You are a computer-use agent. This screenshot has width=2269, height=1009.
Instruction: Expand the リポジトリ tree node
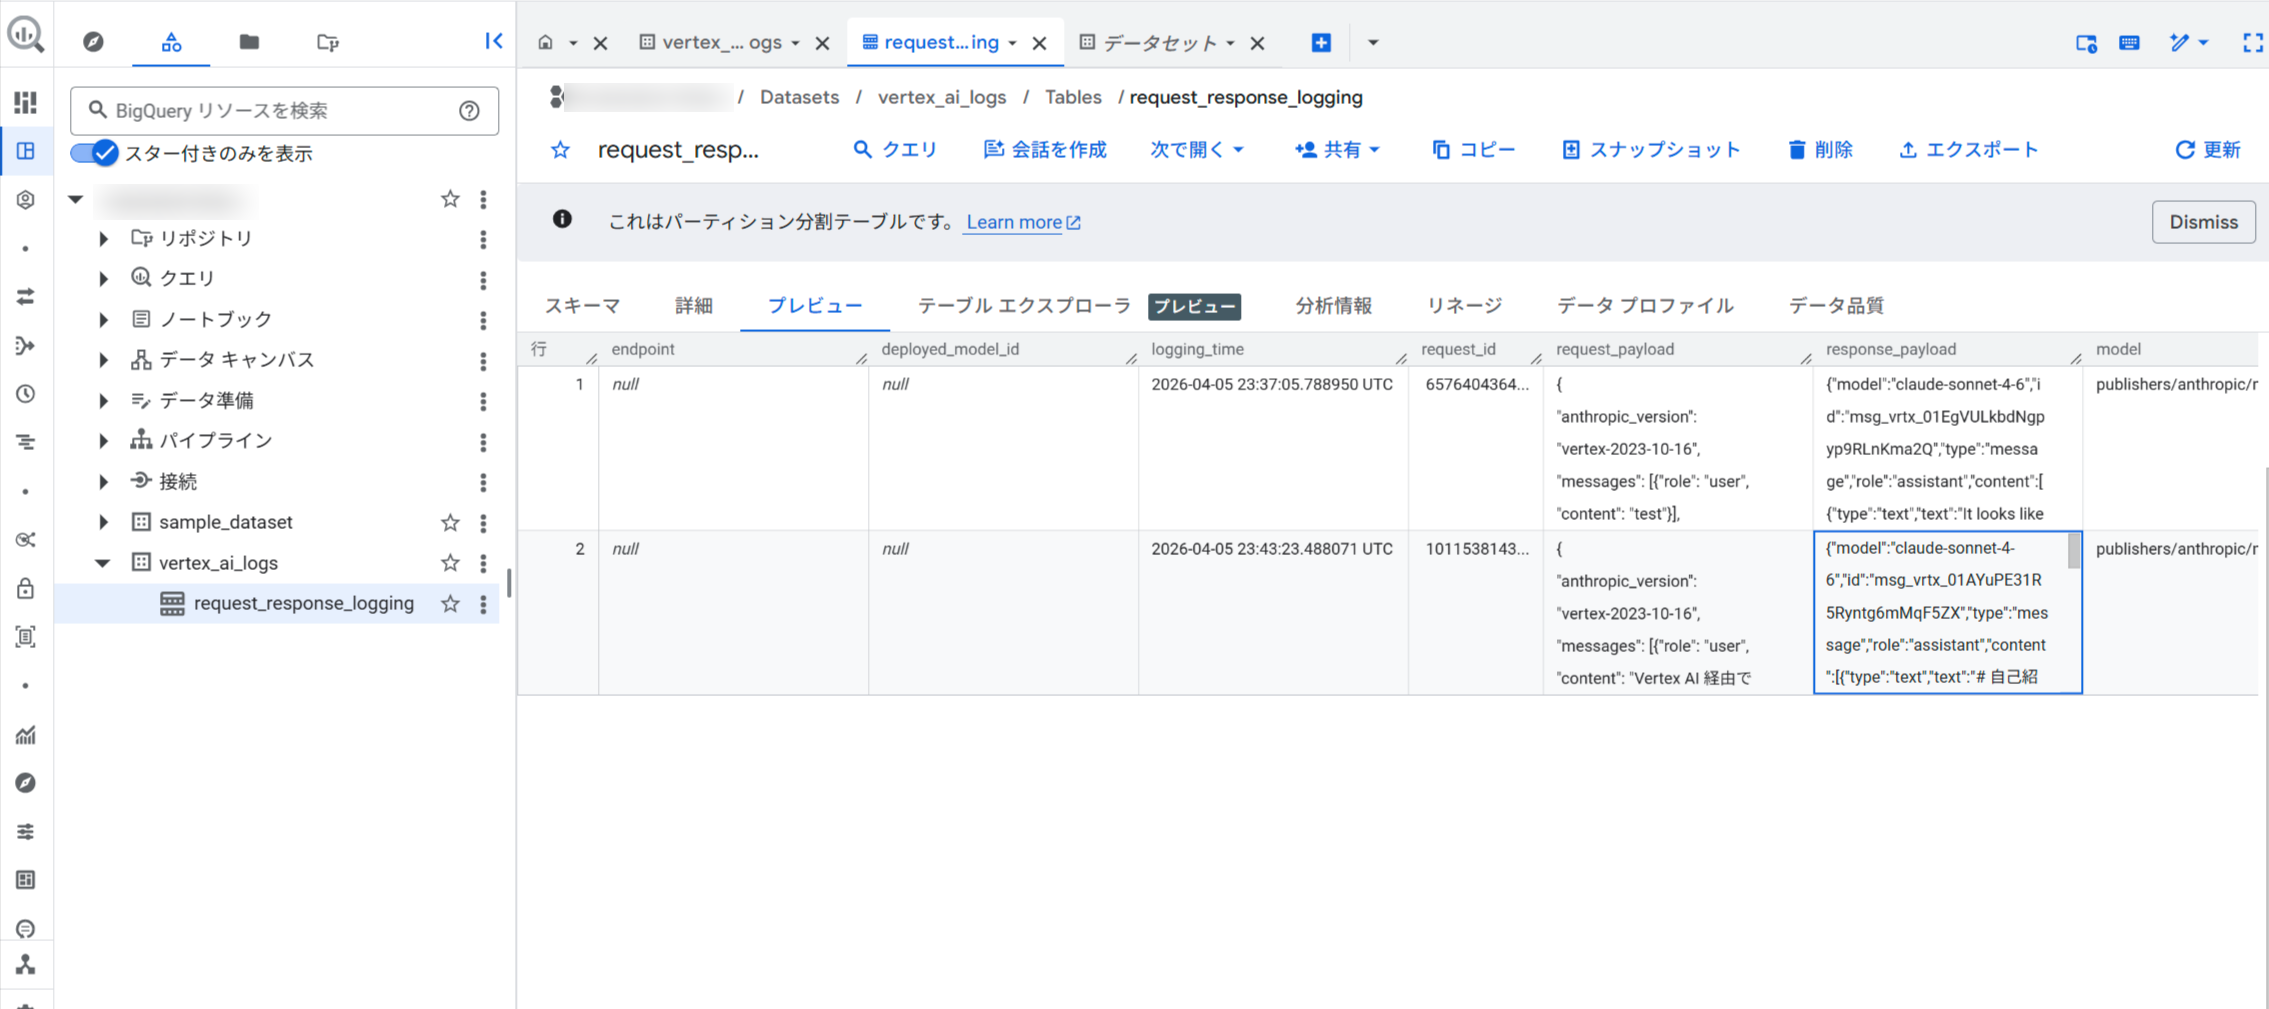[x=103, y=239]
